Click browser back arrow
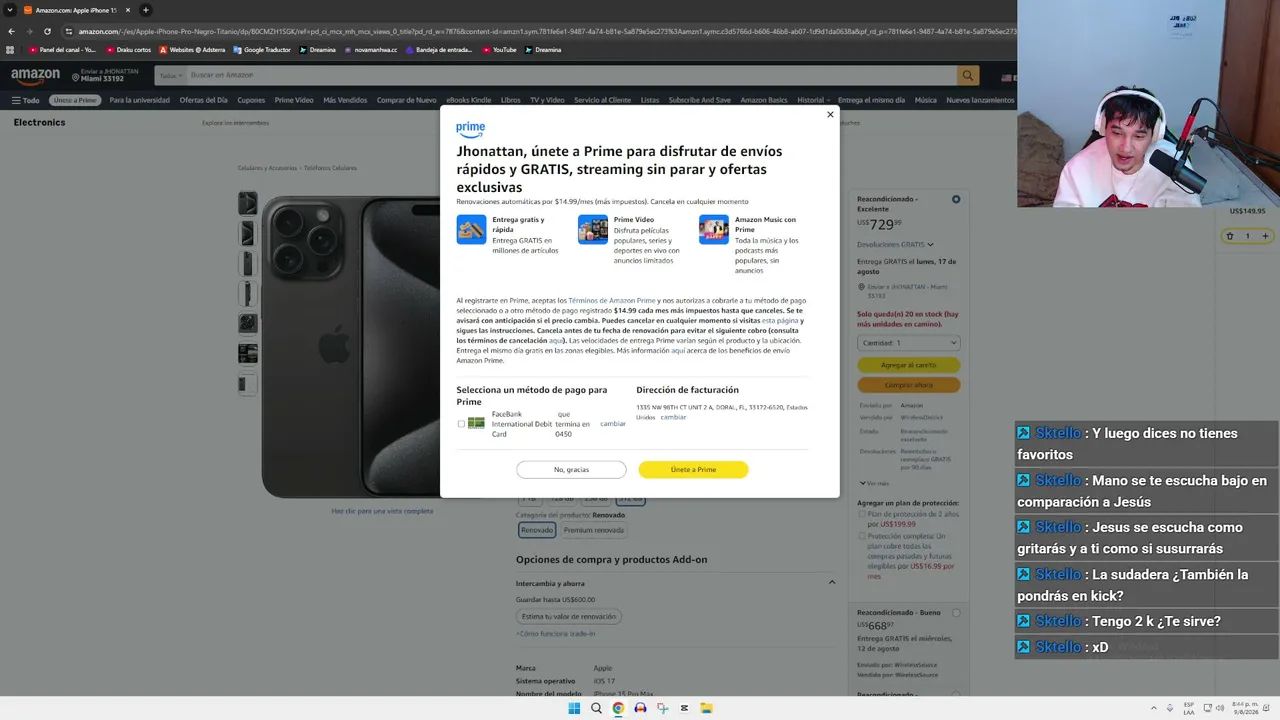Viewport: 1280px width, 720px height. (x=11, y=31)
